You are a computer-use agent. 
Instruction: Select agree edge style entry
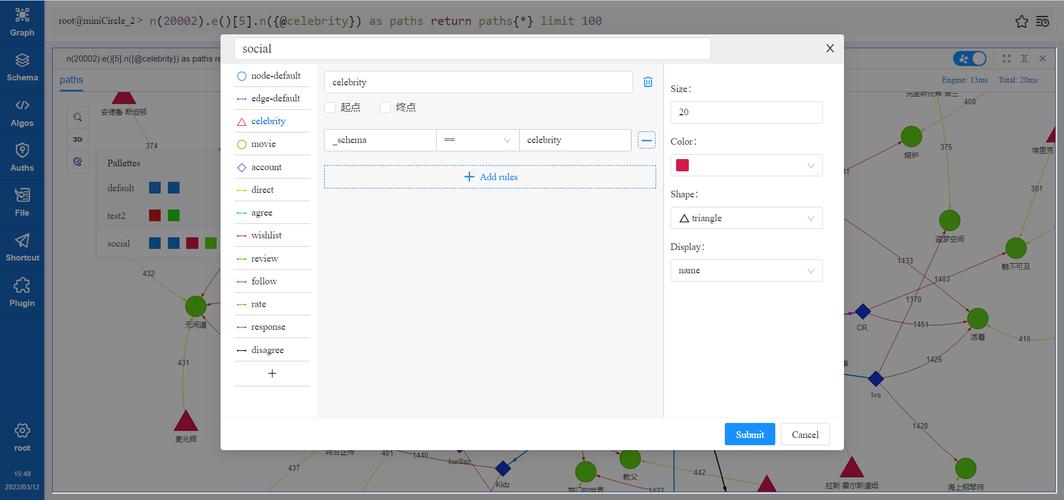point(272,213)
